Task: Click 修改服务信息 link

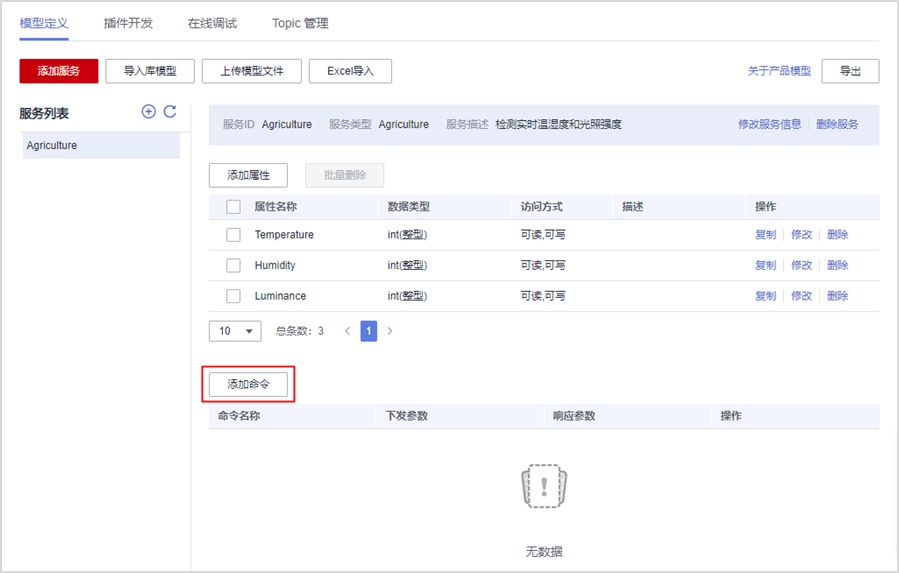Action: pos(769,125)
